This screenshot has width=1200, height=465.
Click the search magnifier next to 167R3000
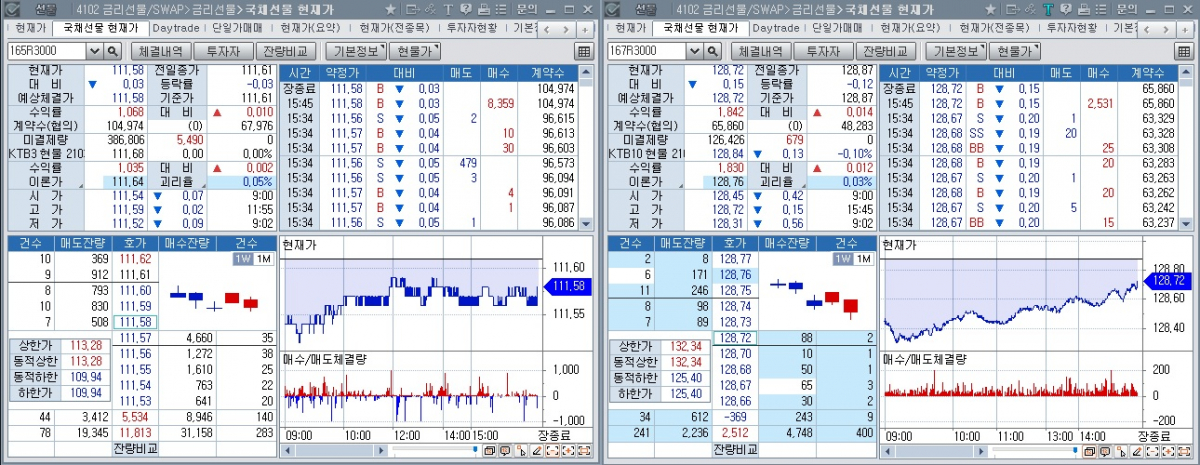pos(712,50)
